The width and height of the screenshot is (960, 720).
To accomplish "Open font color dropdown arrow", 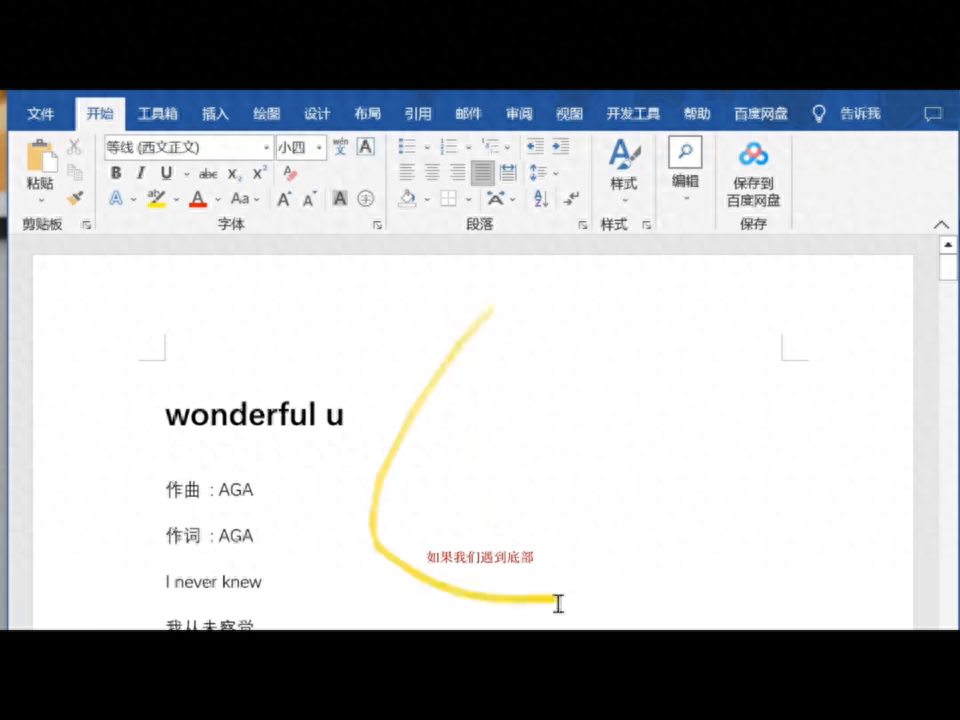I will tap(217, 200).
